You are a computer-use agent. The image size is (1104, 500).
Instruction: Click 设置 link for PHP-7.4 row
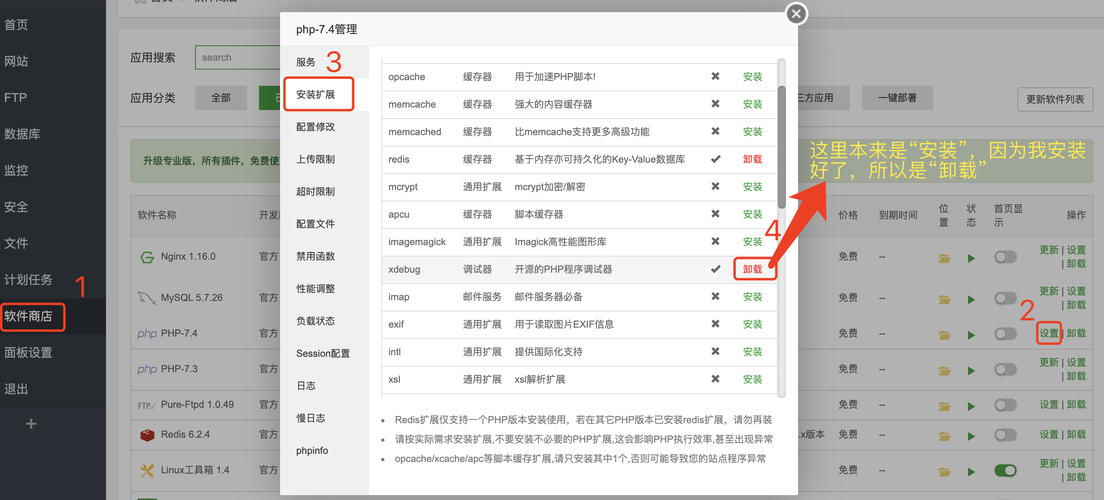point(1049,333)
